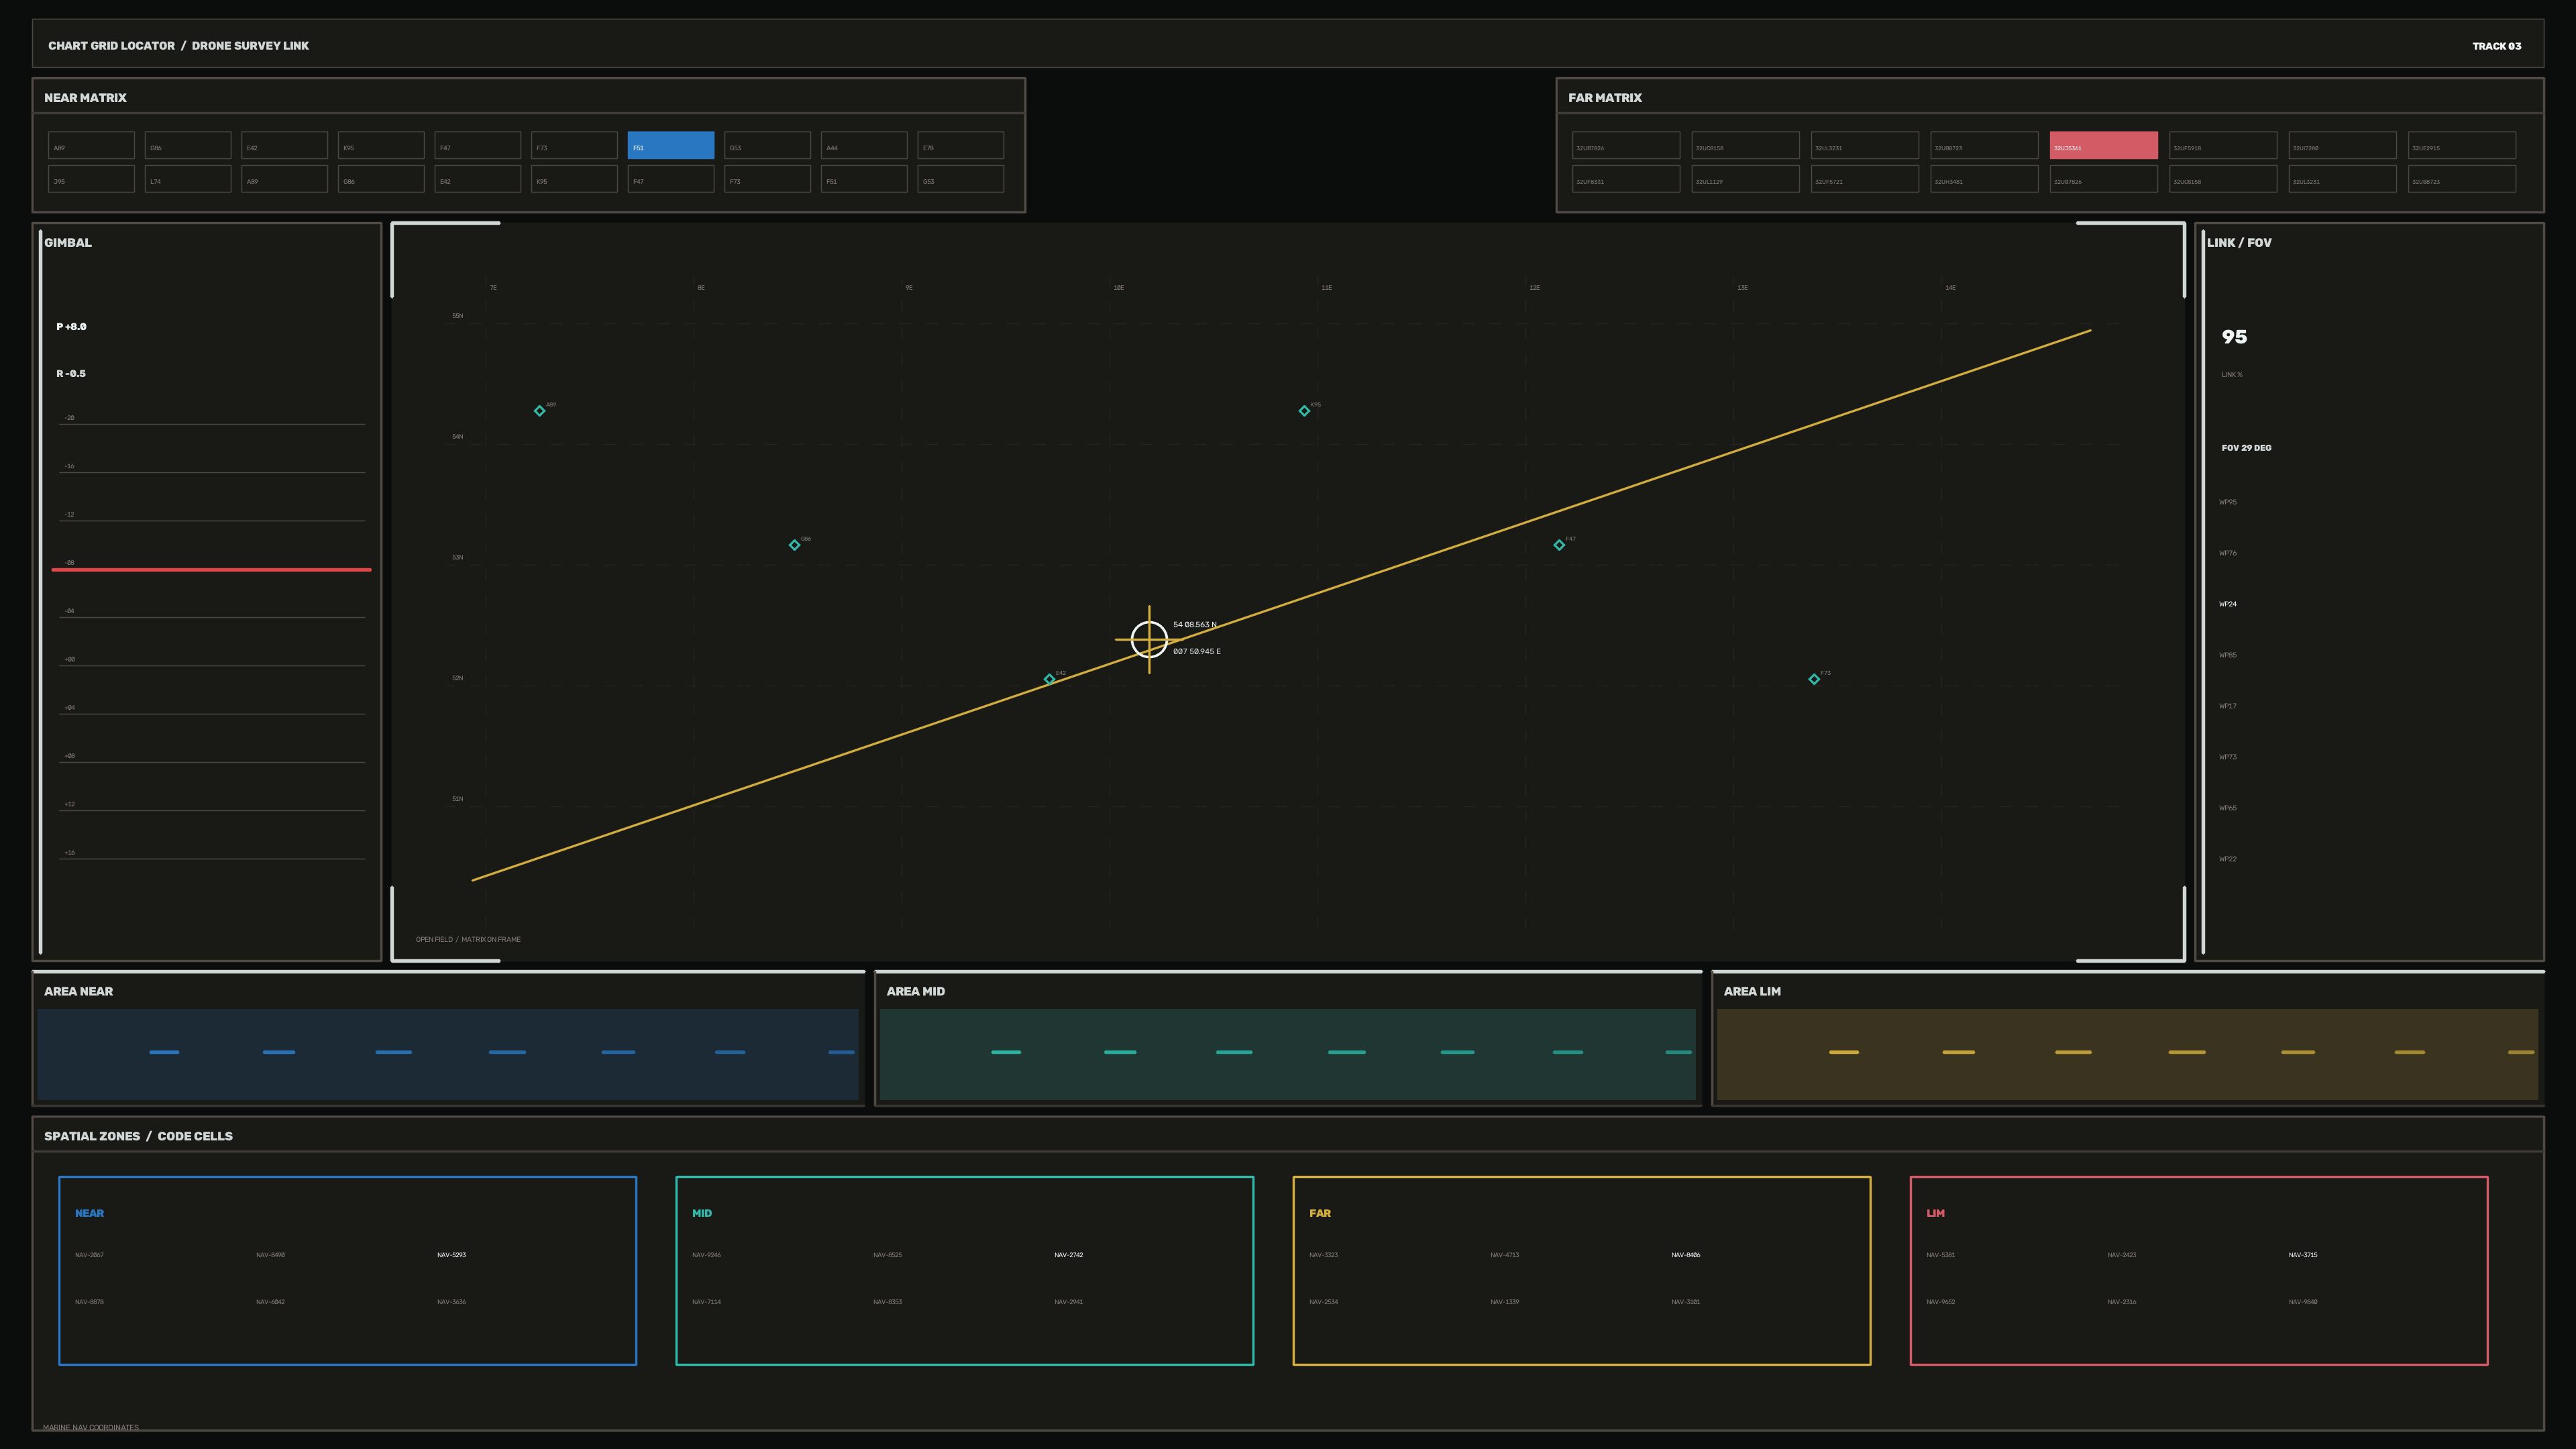Screen dimensions: 2576x1449
Task: Select highlighted 32UJ5361 cell in Far Matrix
Action: [x=2104, y=145]
